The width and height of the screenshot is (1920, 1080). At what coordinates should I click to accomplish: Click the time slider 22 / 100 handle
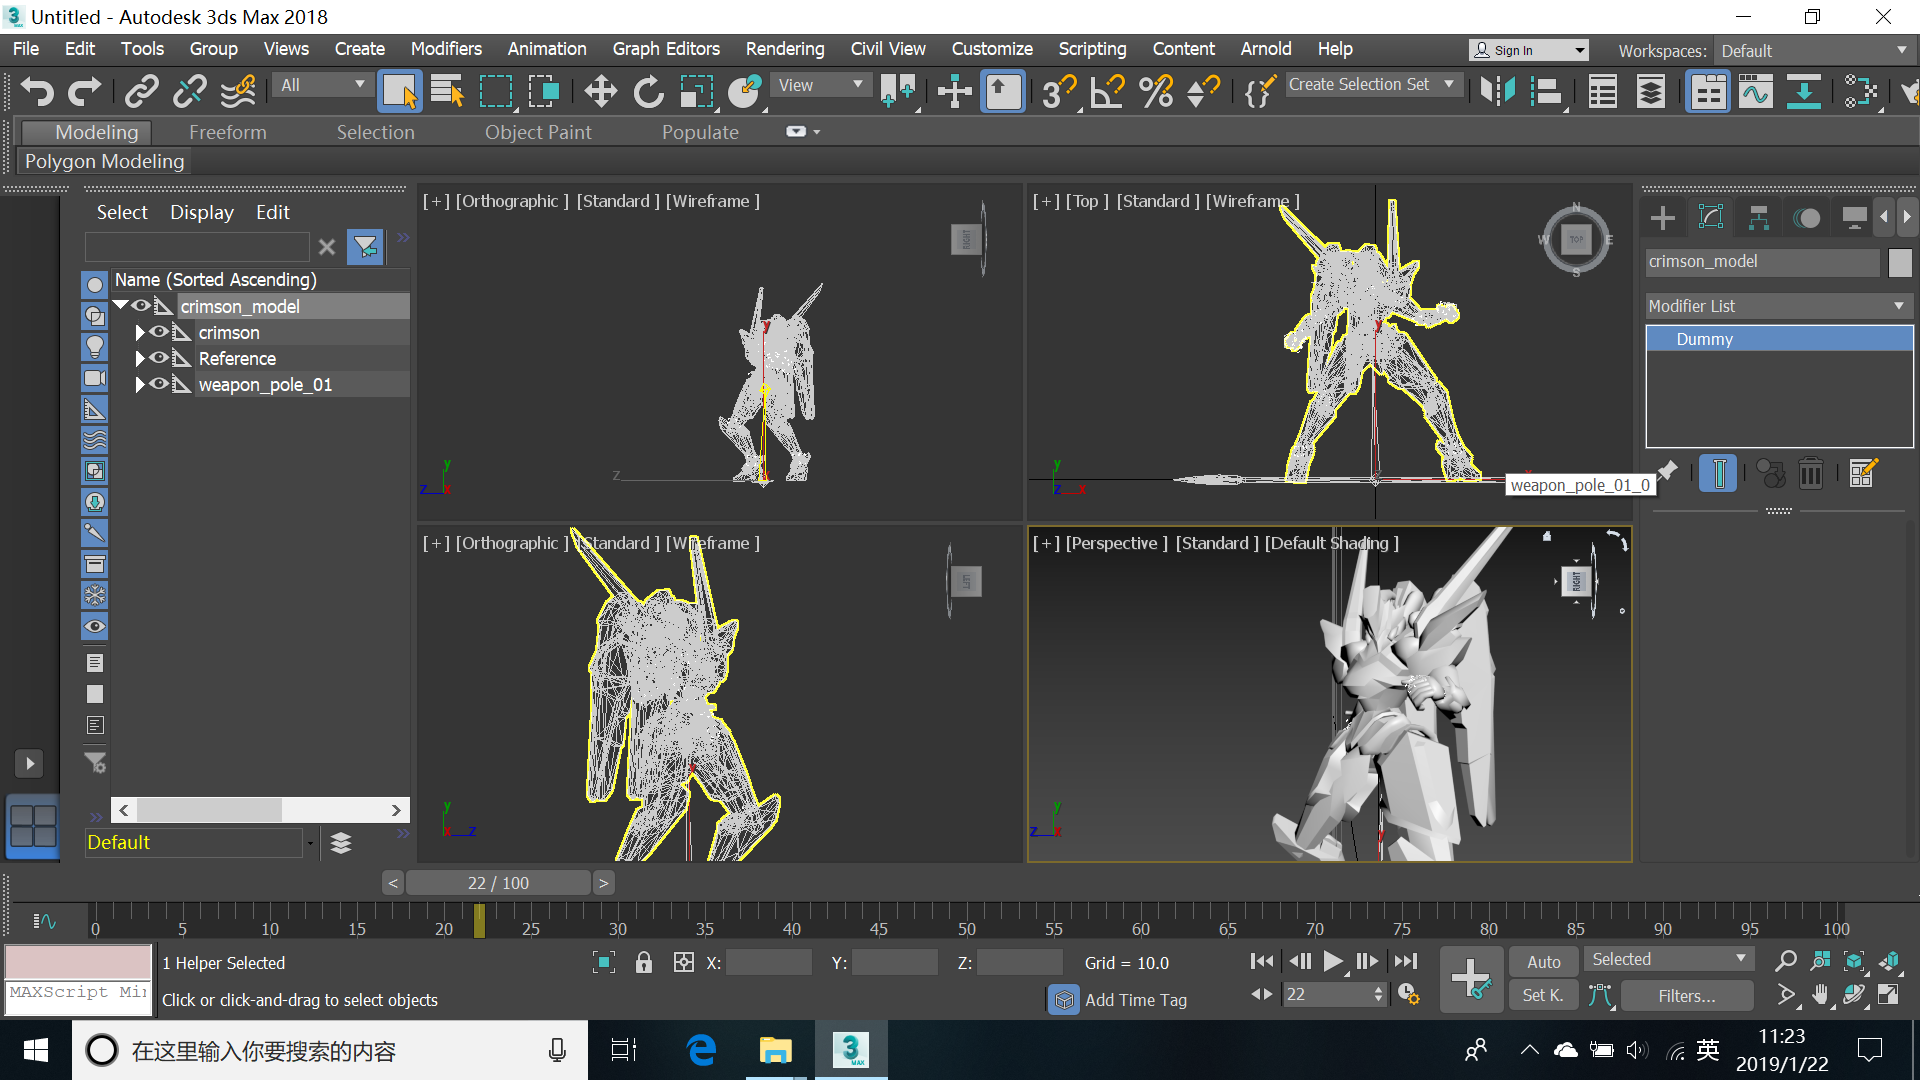[499, 883]
